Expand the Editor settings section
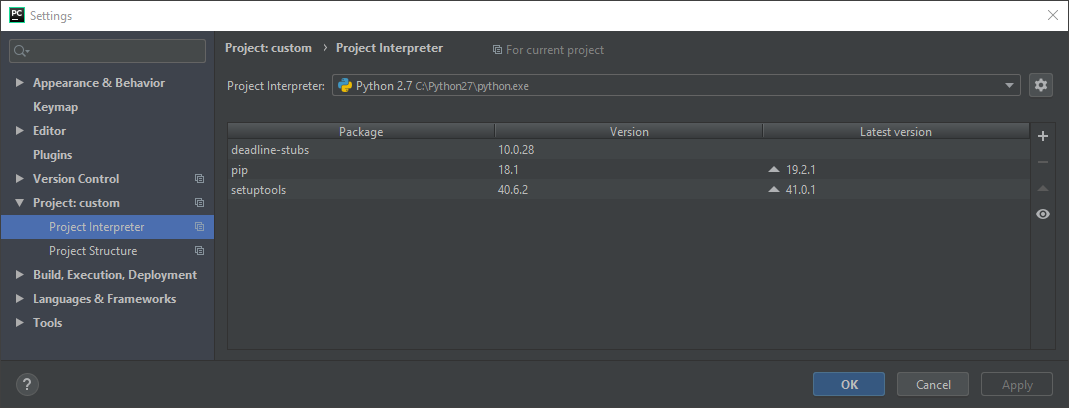1069x408 pixels. pos(20,131)
